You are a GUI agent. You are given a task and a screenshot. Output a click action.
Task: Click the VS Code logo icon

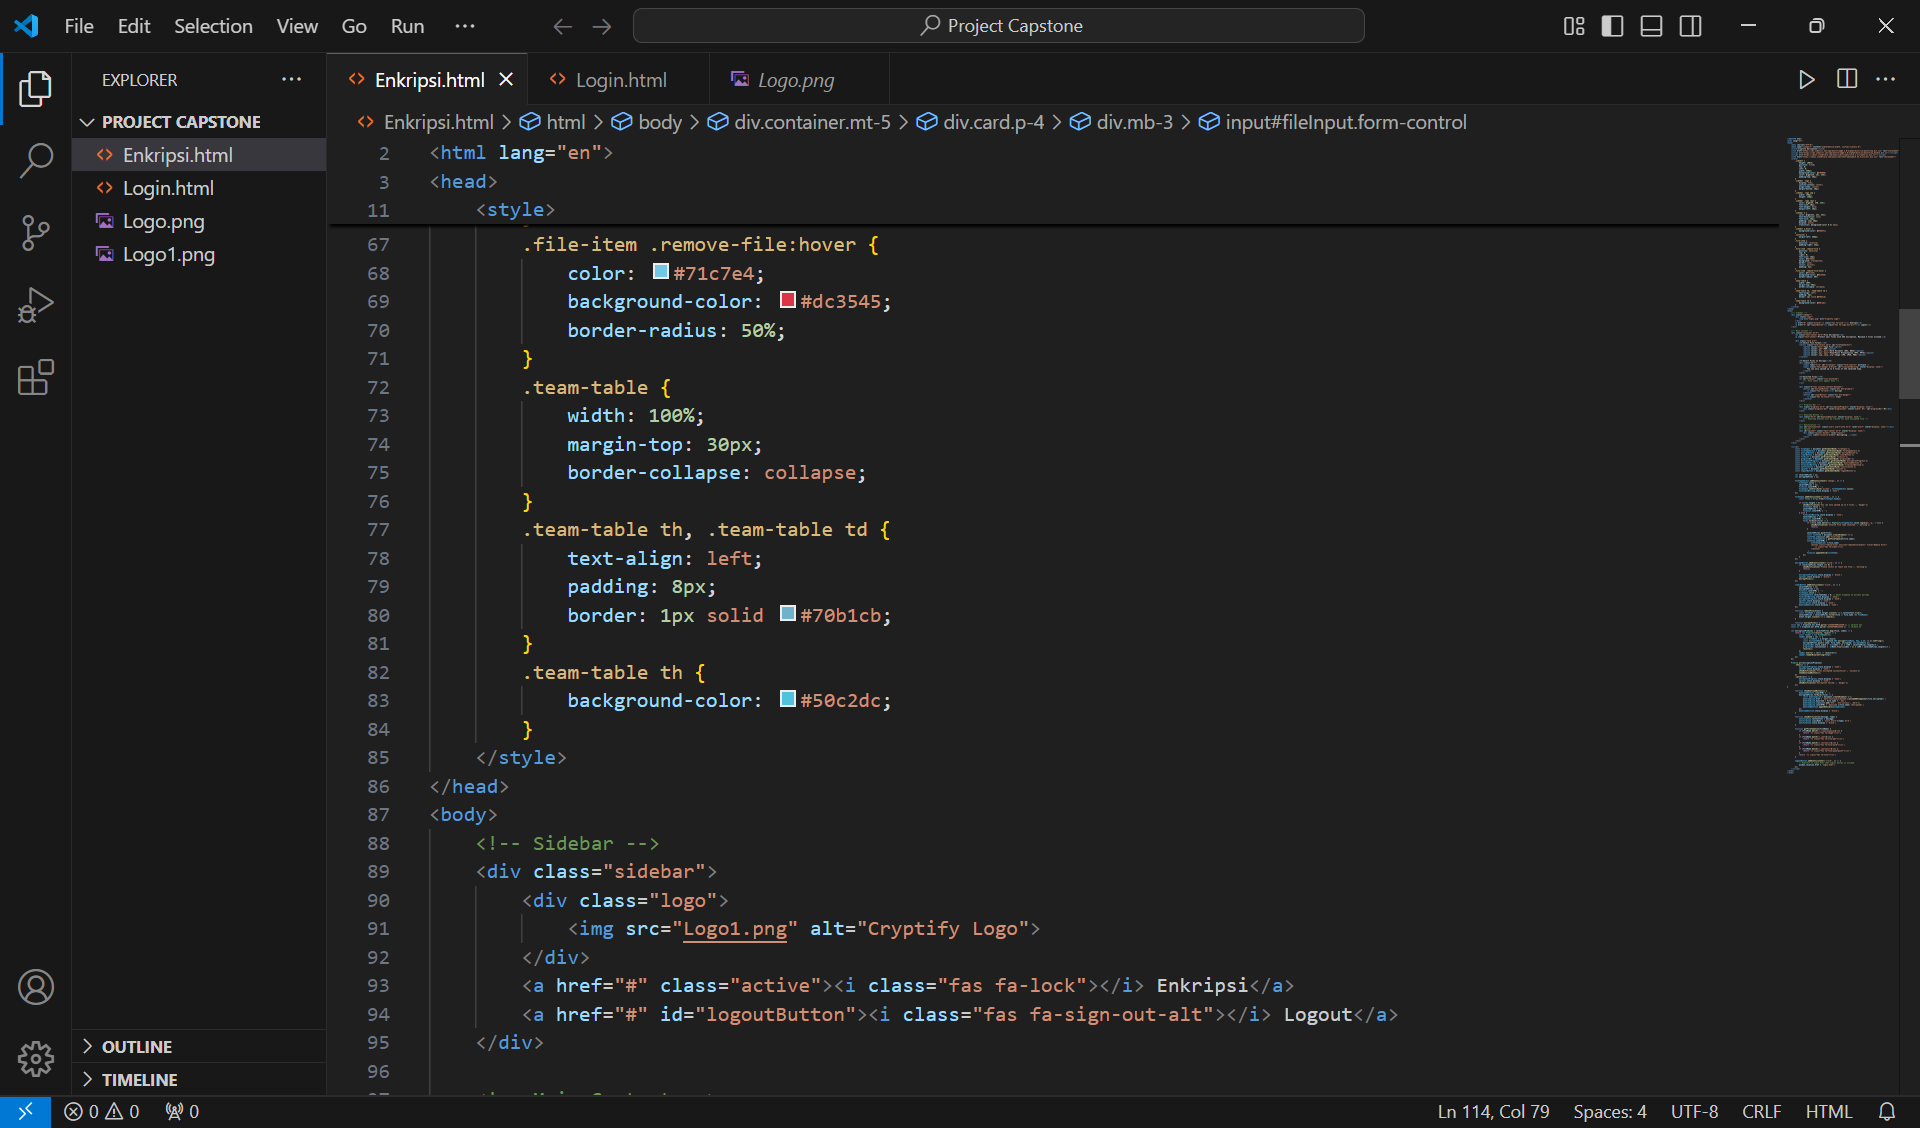tap(26, 26)
